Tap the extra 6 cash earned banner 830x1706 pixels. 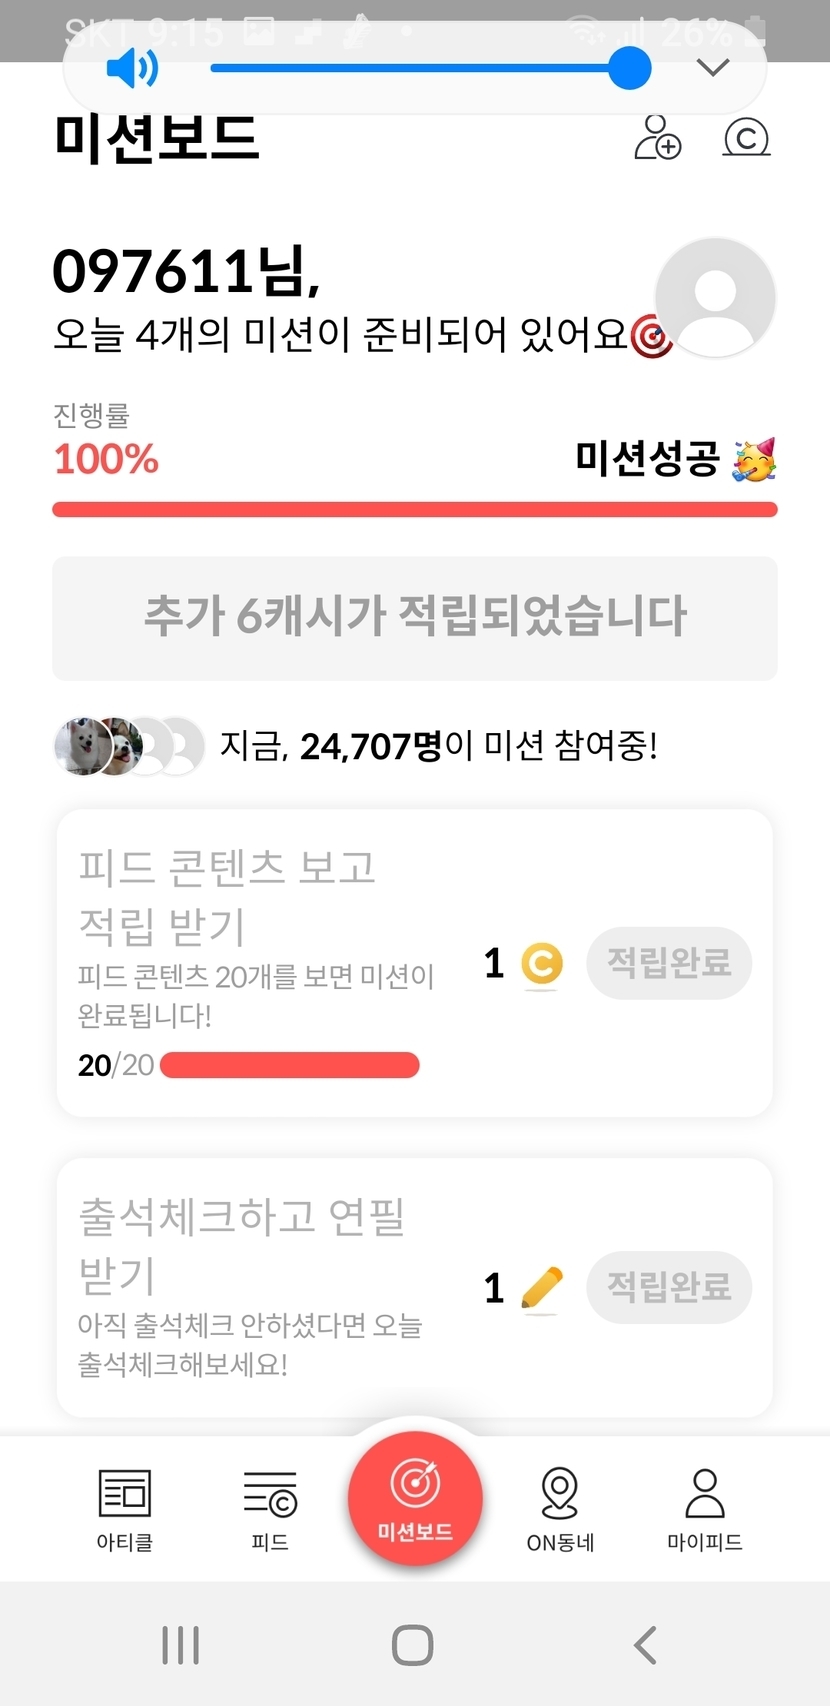click(415, 618)
